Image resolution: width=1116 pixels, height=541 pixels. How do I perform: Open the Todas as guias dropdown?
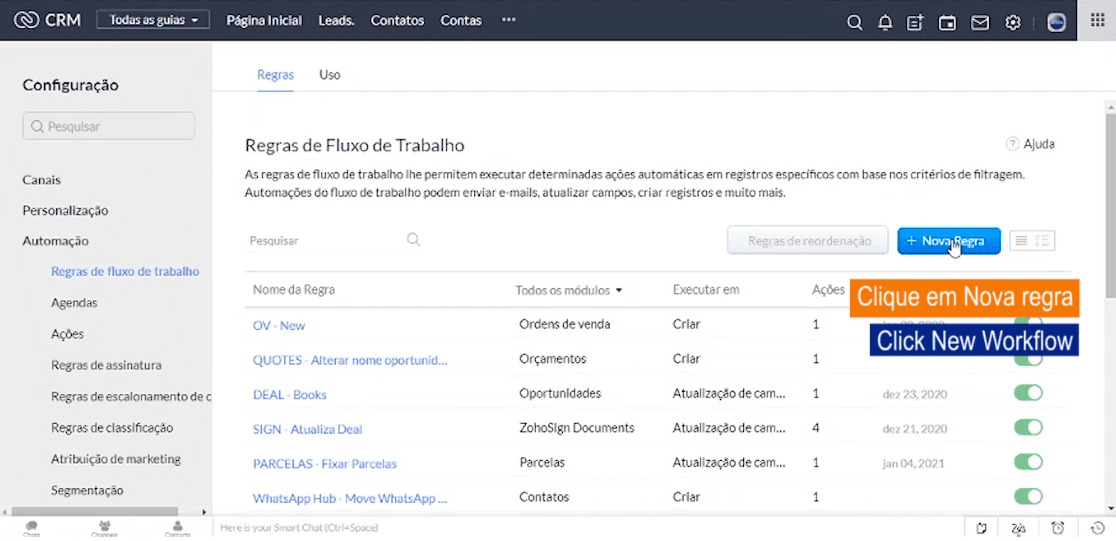tap(154, 20)
